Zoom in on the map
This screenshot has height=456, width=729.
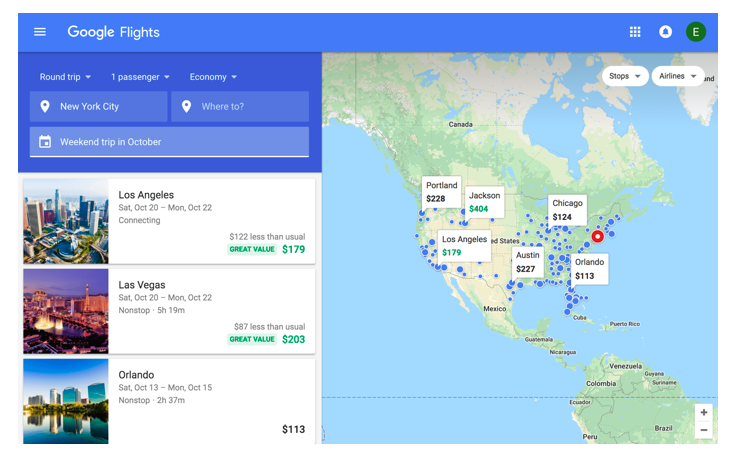(704, 412)
